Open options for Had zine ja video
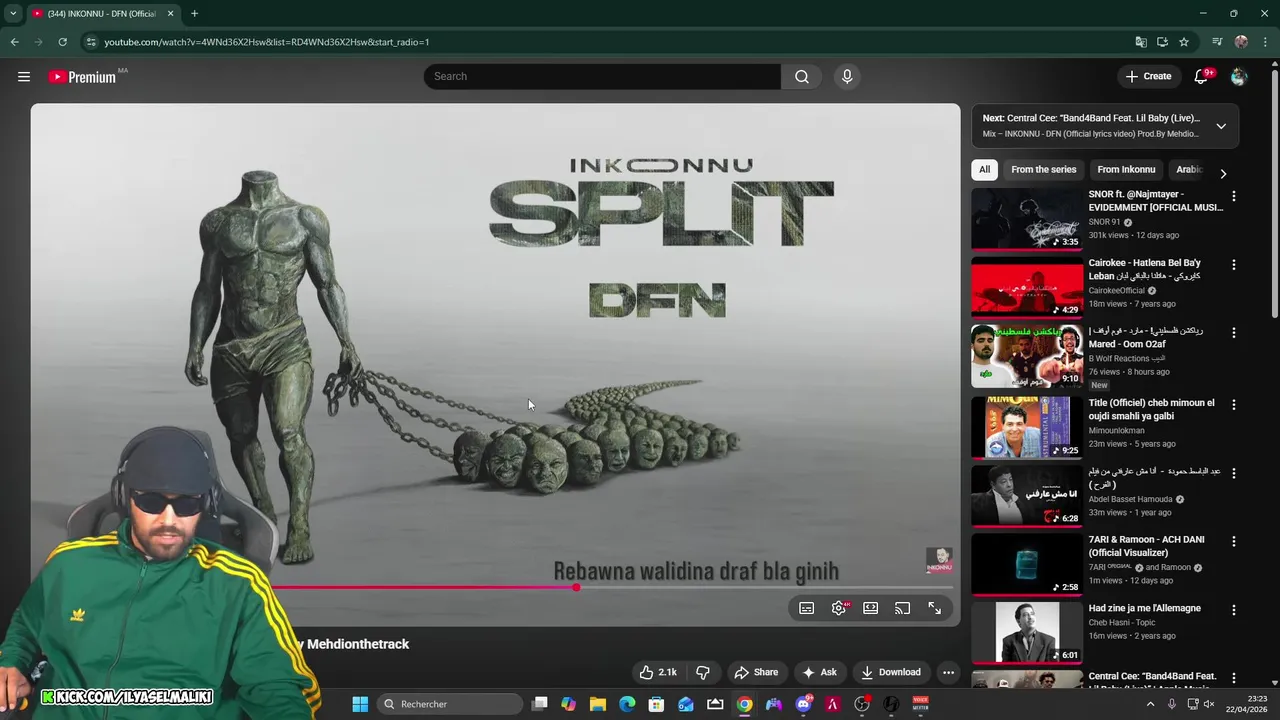1280x720 pixels. point(1233,610)
